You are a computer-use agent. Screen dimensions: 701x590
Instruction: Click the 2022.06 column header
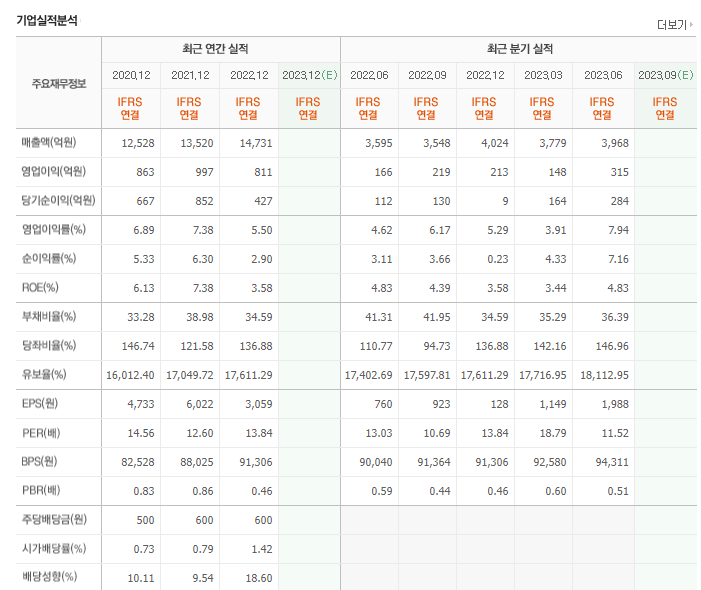pyautogui.click(x=369, y=75)
